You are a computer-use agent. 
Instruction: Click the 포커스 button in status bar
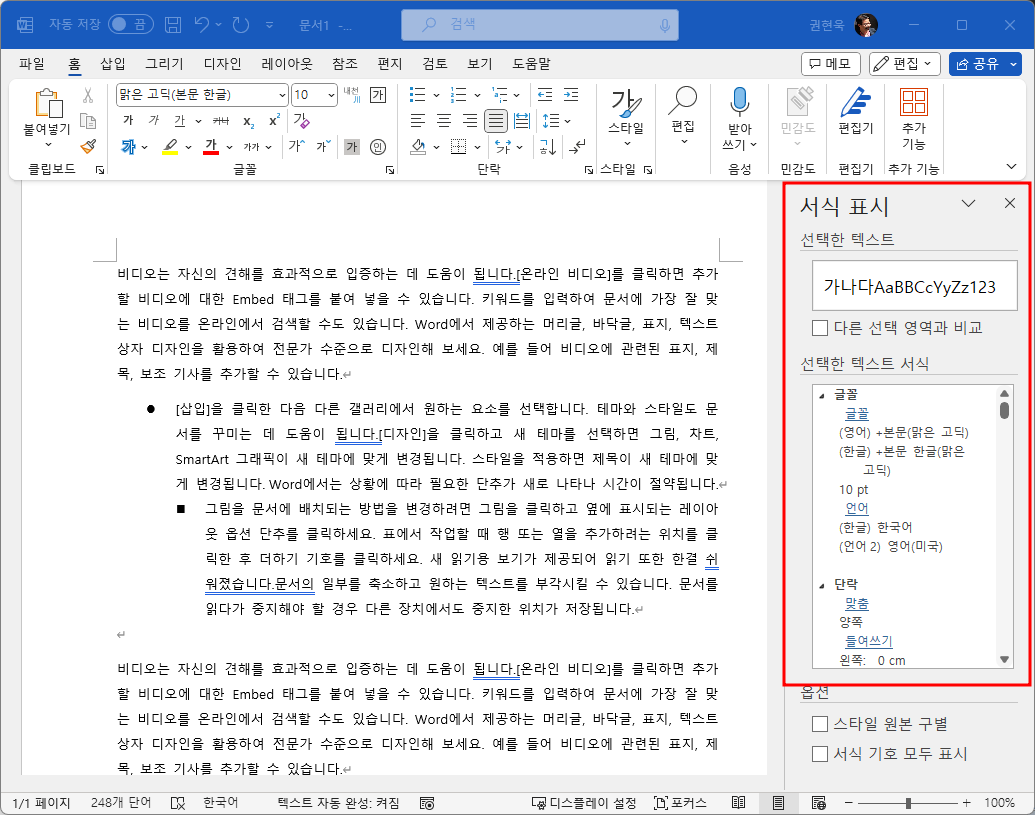tap(681, 802)
